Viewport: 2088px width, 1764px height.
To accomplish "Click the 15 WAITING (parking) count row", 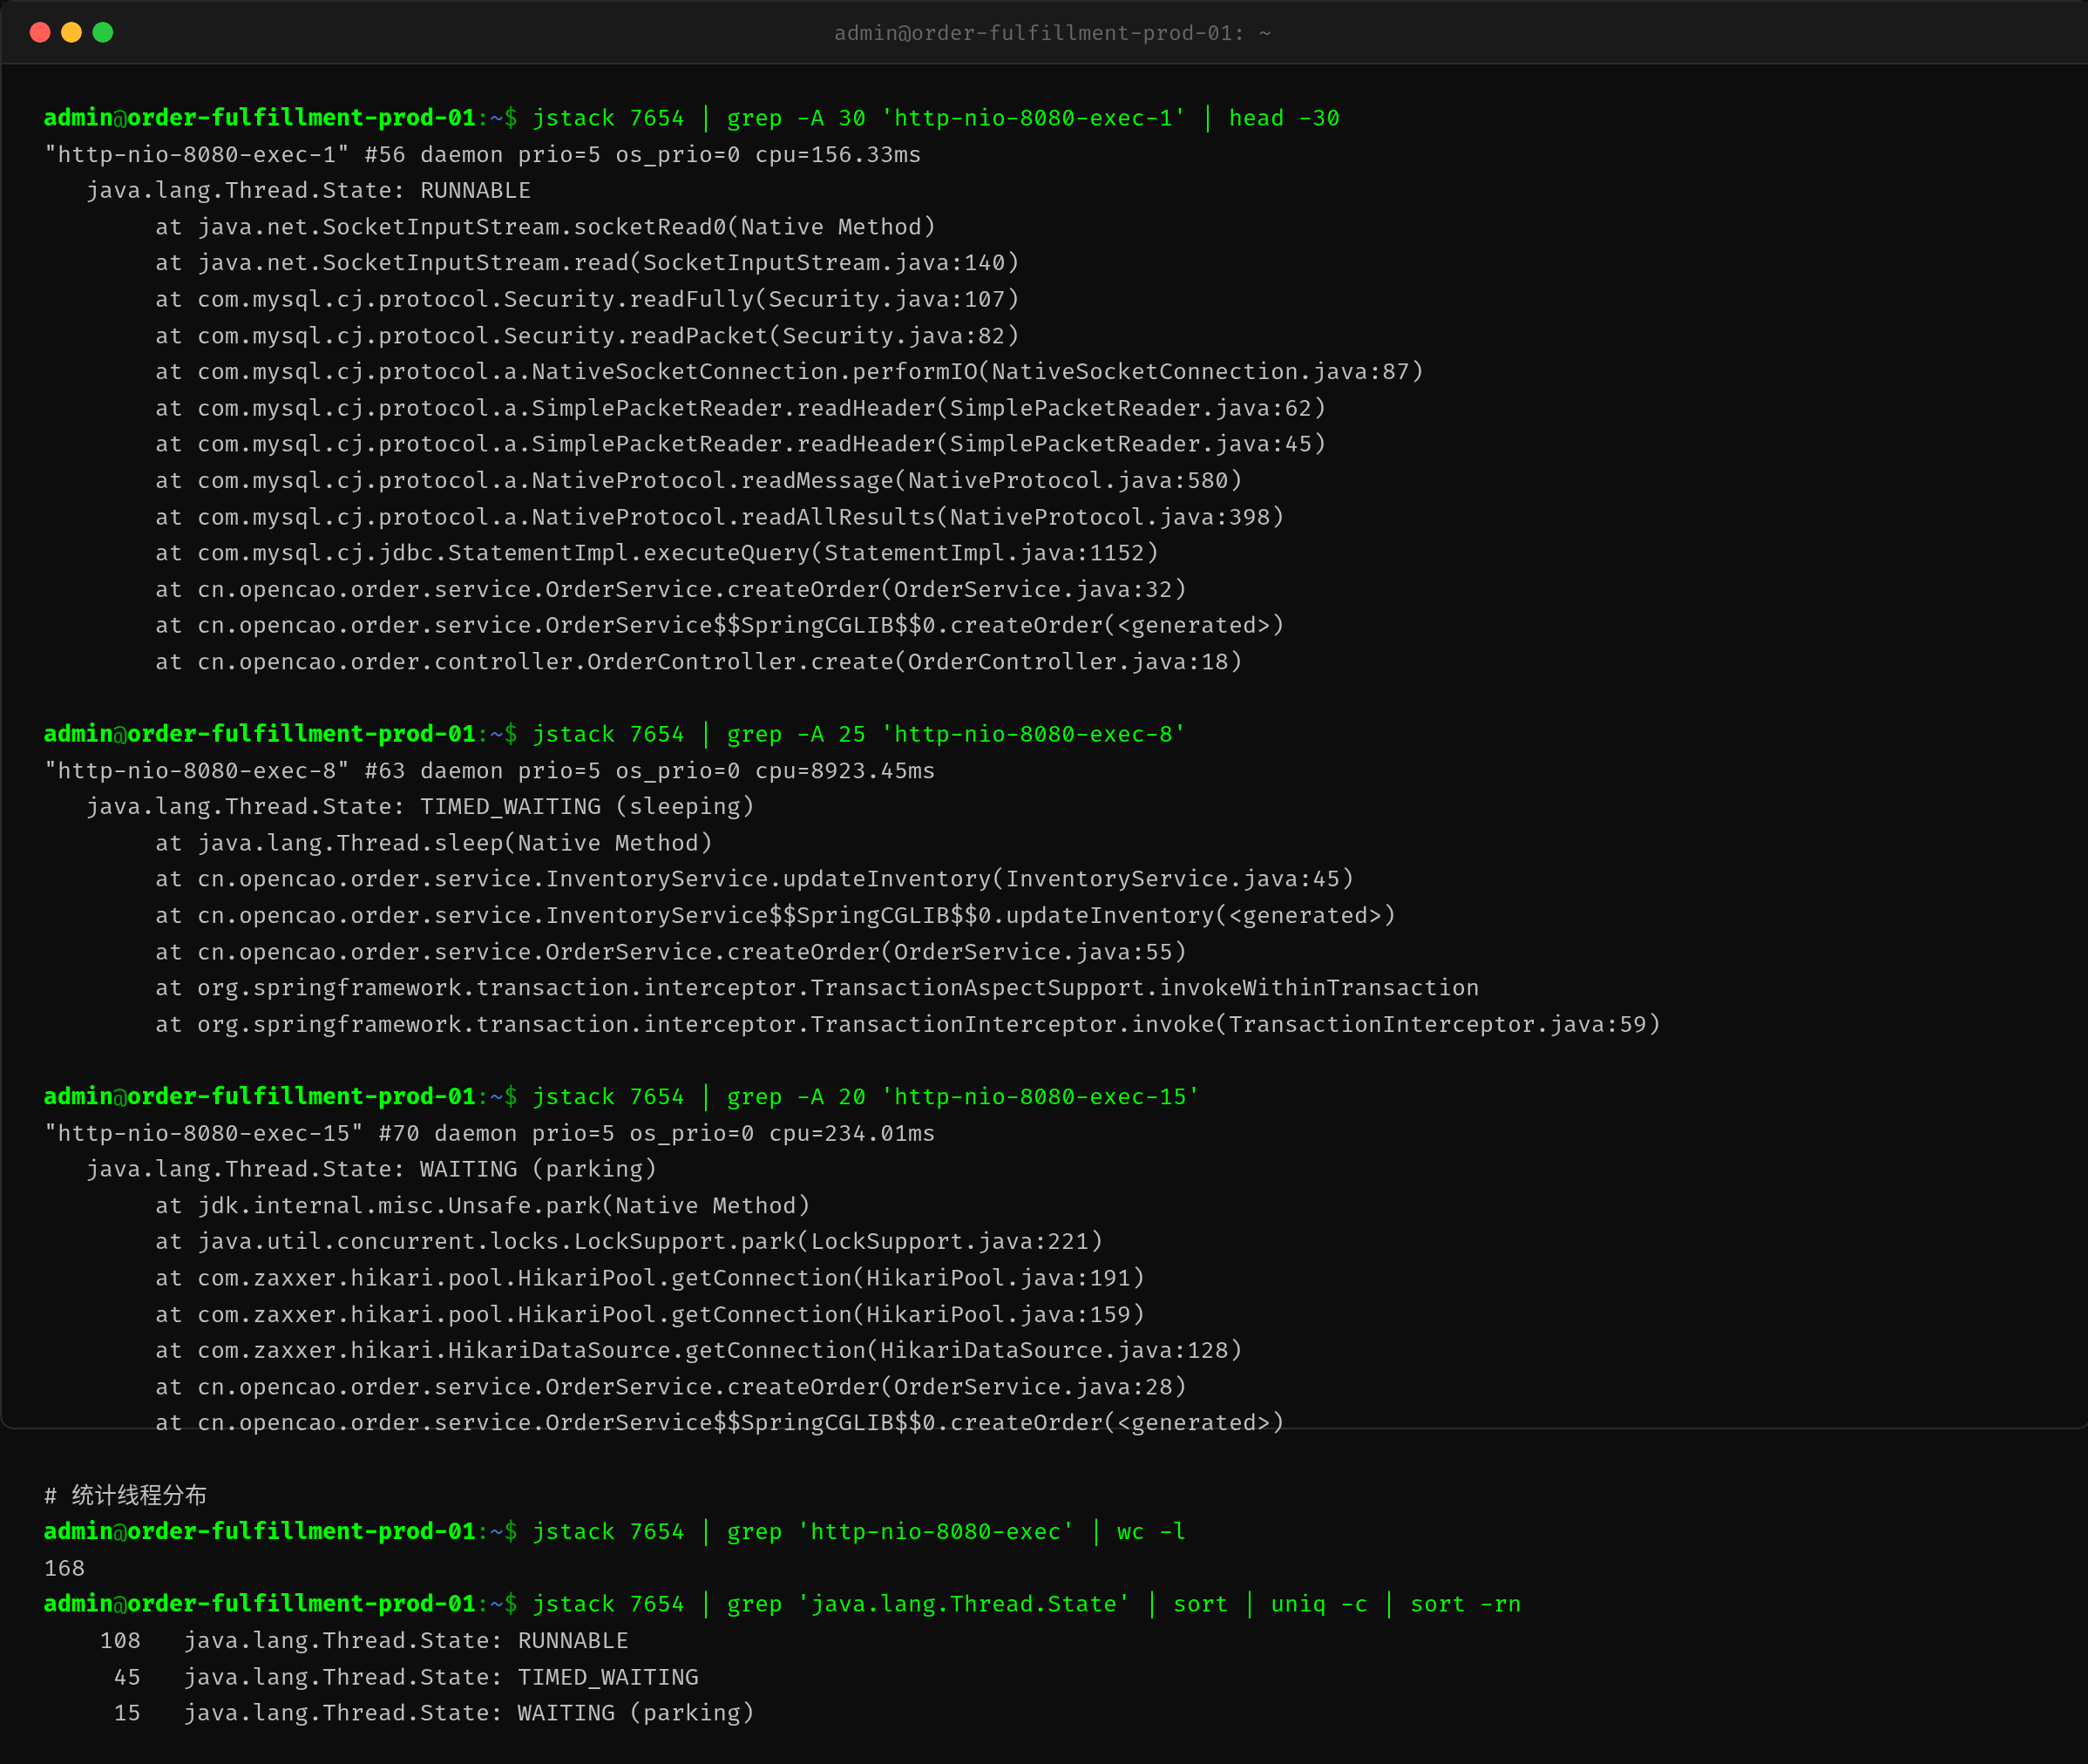I will pyautogui.click(x=434, y=1714).
